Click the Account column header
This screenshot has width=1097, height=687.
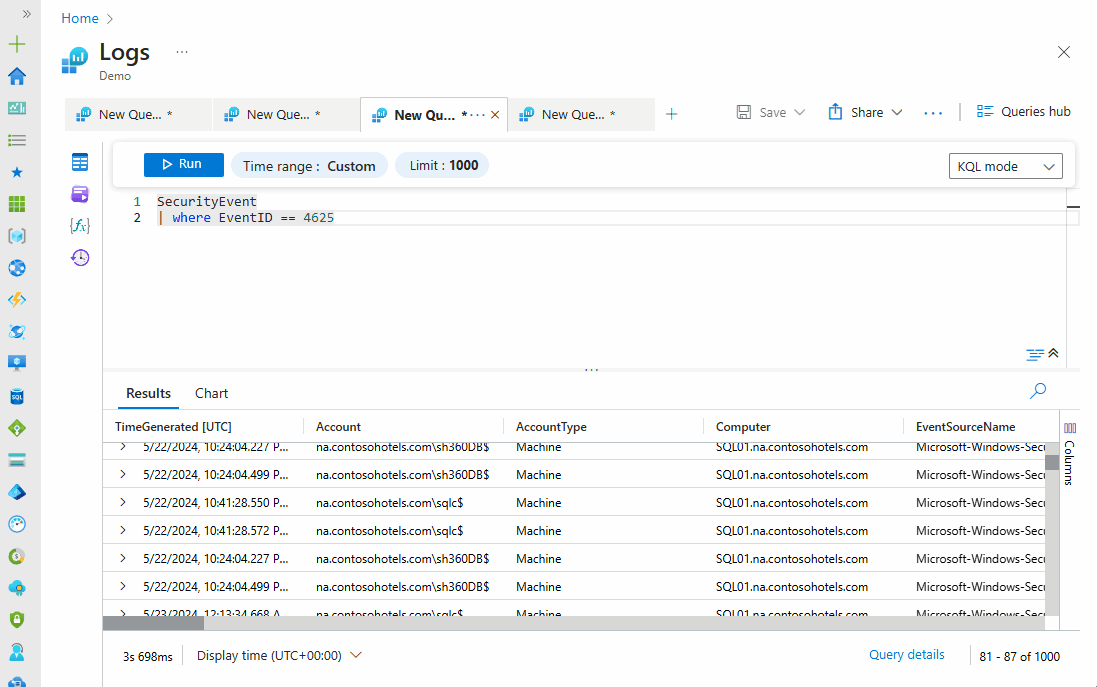[338, 427]
